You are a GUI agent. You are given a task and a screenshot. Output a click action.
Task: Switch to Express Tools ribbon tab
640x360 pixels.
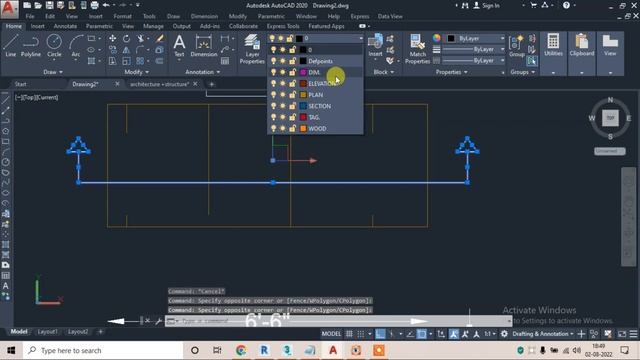click(x=283, y=26)
